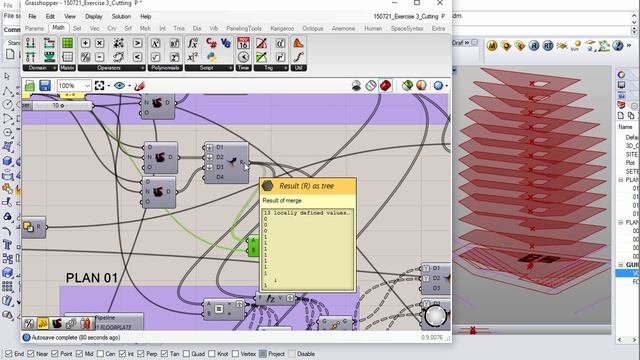This screenshot has width=640, height=360.
Task: Click the Open File toolbar icon
Action: [x=30, y=86]
